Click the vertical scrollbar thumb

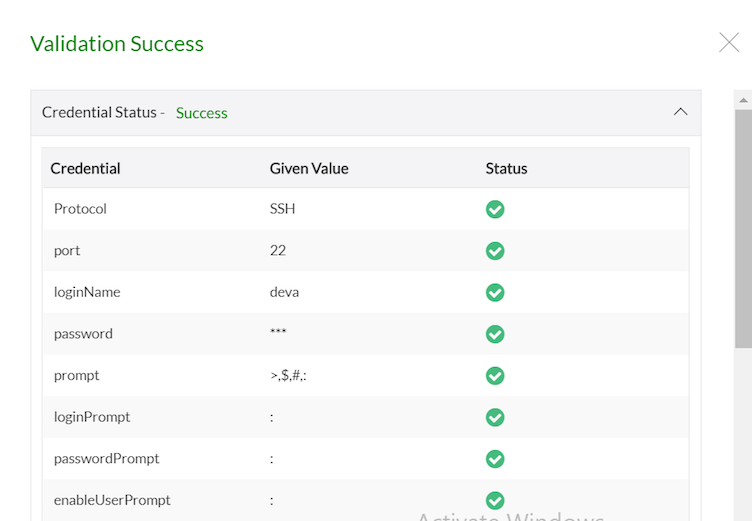click(743, 230)
